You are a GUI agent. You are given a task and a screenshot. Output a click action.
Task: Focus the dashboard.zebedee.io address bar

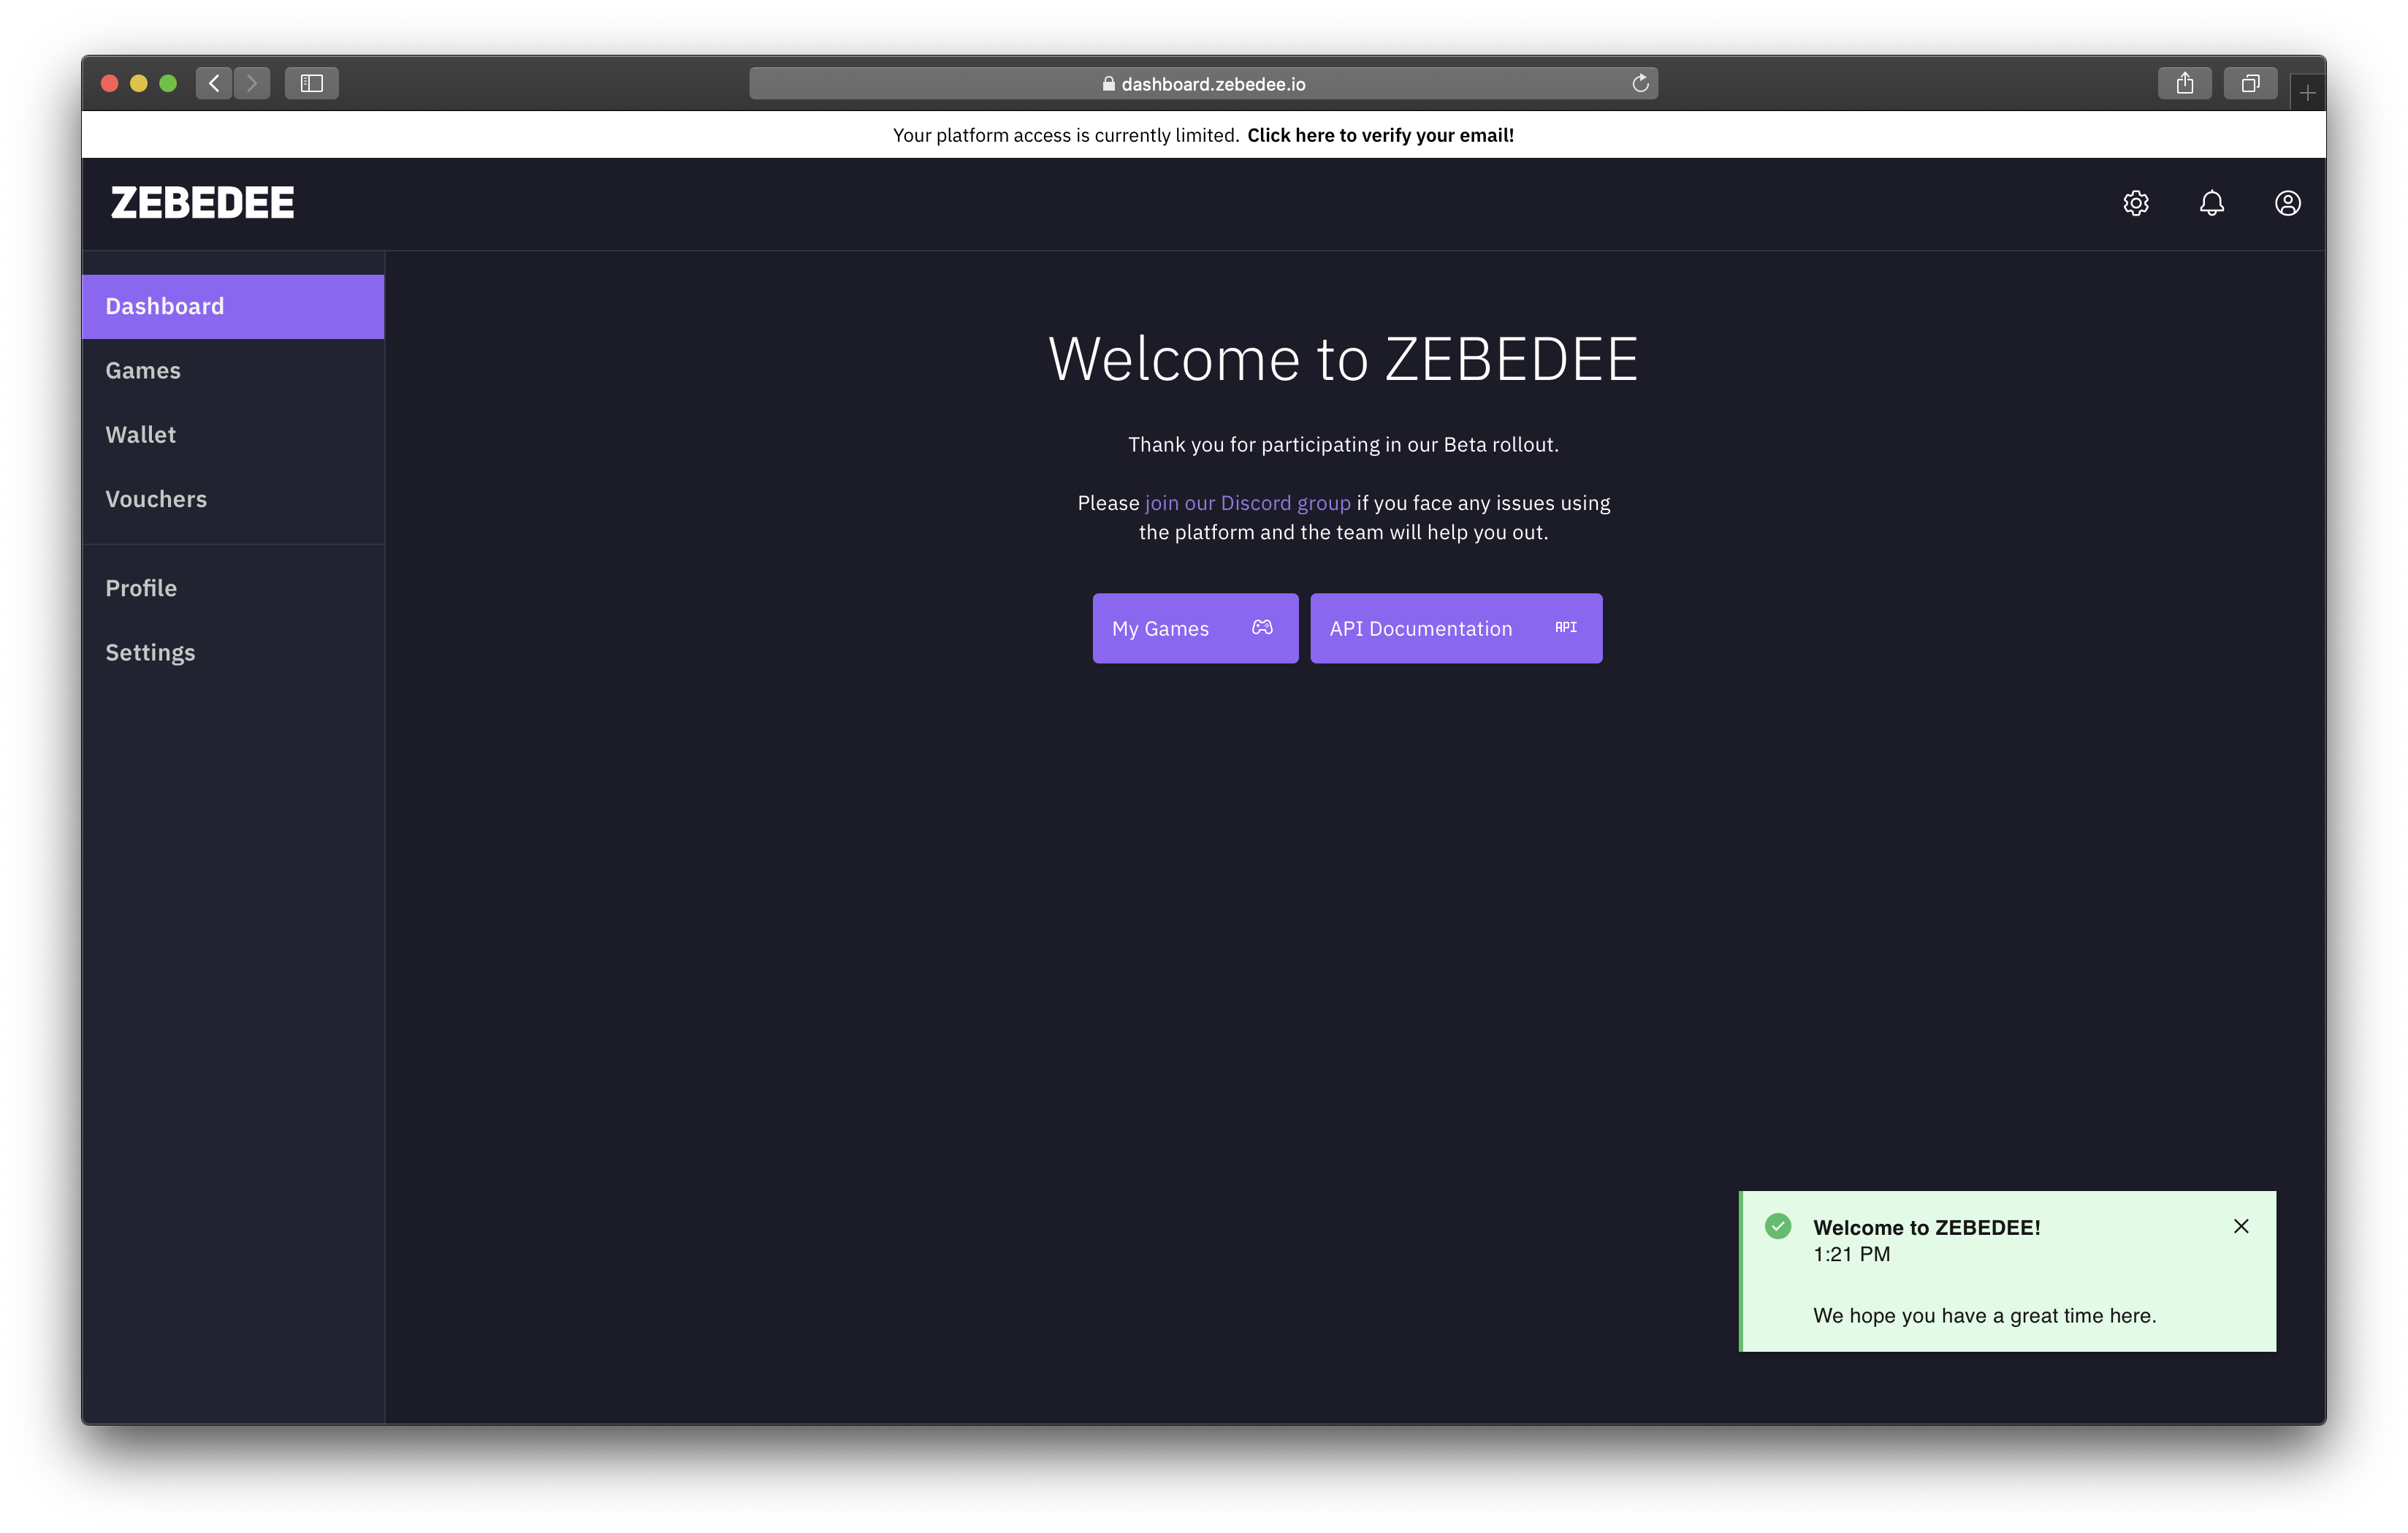point(1203,83)
